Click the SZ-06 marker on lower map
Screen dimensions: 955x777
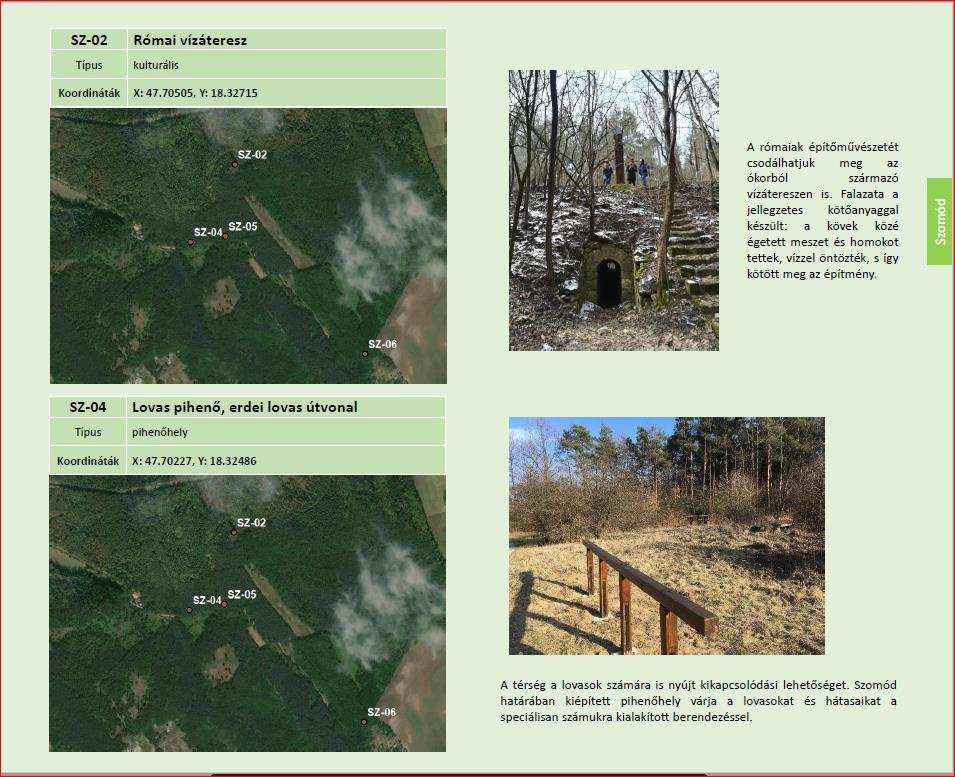[x=364, y=722]
